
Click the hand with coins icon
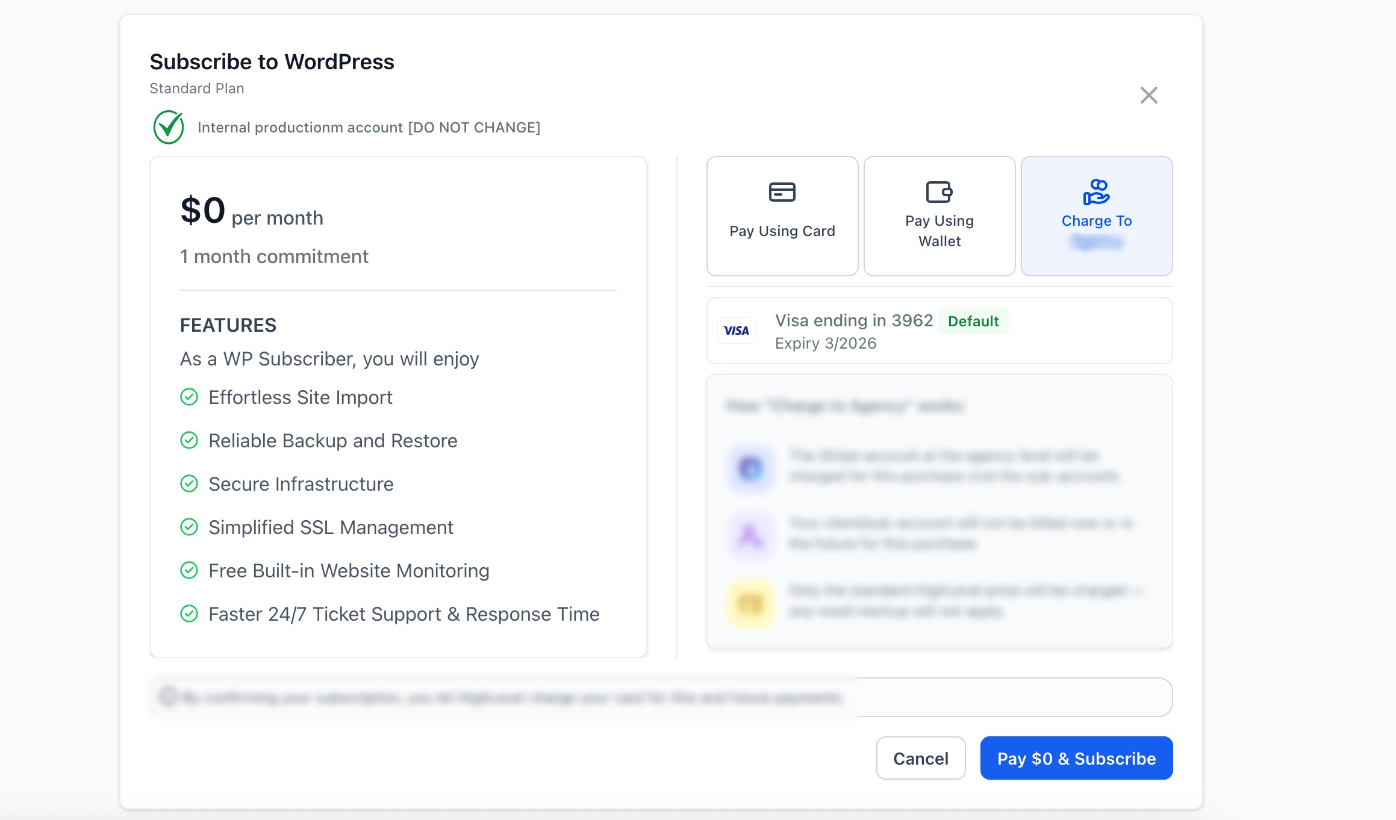(1096, 192)
